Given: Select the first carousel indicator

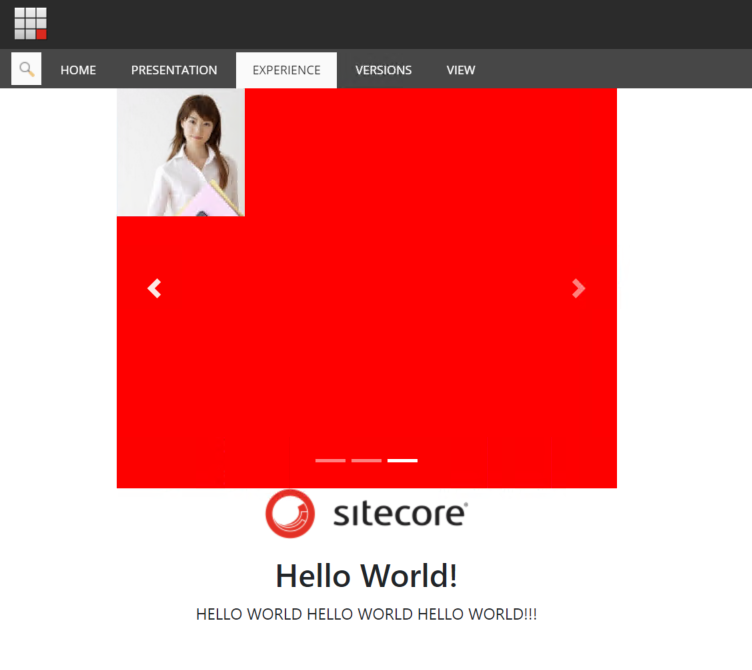Looking at the screenshot, I should click(330, 460).
